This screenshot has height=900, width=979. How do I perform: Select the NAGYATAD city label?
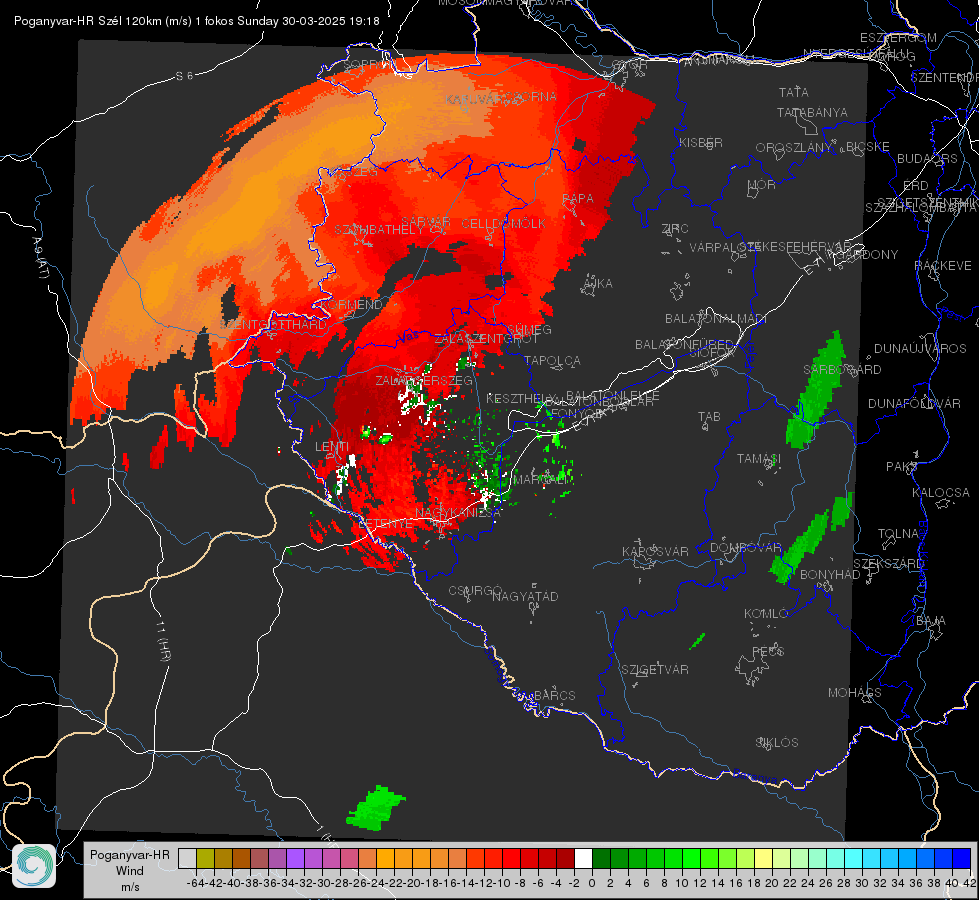pyautogui.click(x=525, y=596)
